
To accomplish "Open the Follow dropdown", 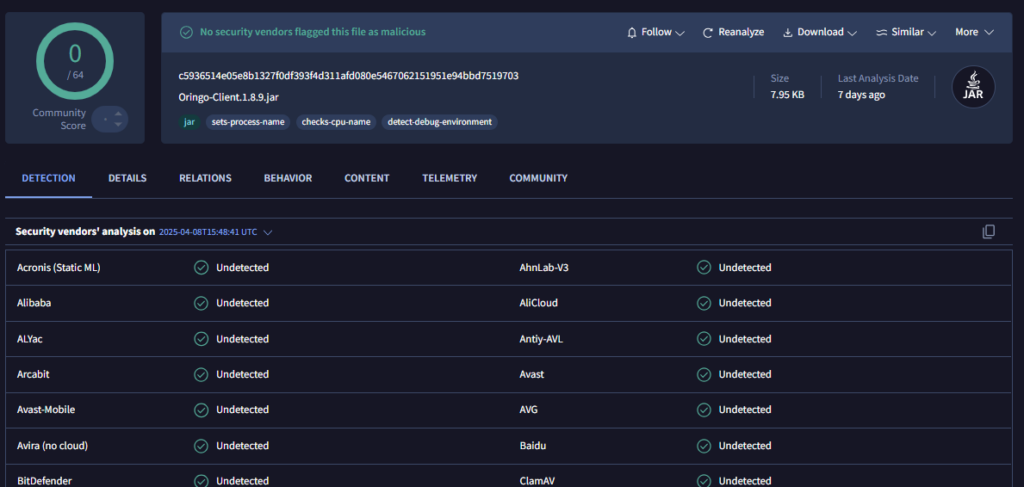I will (x=655, y=32).
